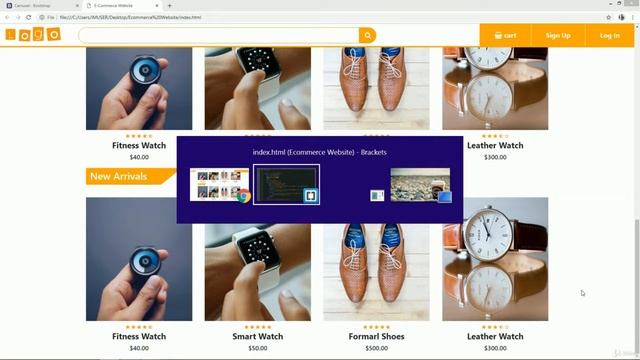This screenshot has height=360, width=640.
Task: Click the orange search magnifier button
Action: pyautogui.click(x=367, y=36)
